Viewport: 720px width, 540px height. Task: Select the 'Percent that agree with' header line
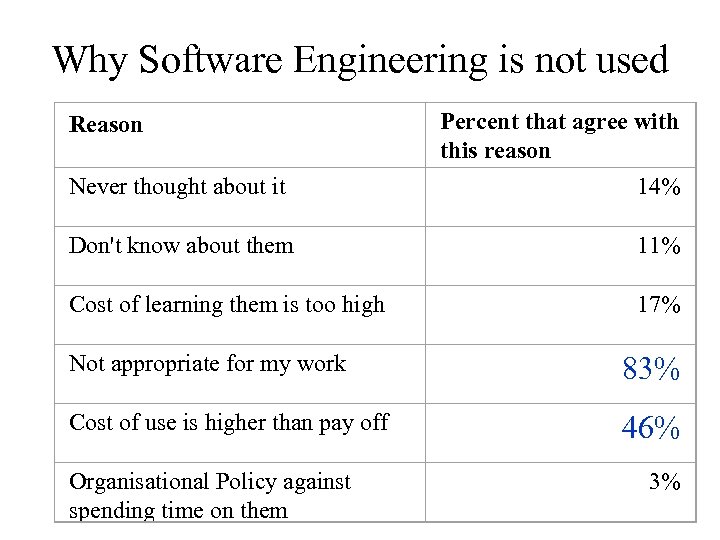click(x=559, y=122)
